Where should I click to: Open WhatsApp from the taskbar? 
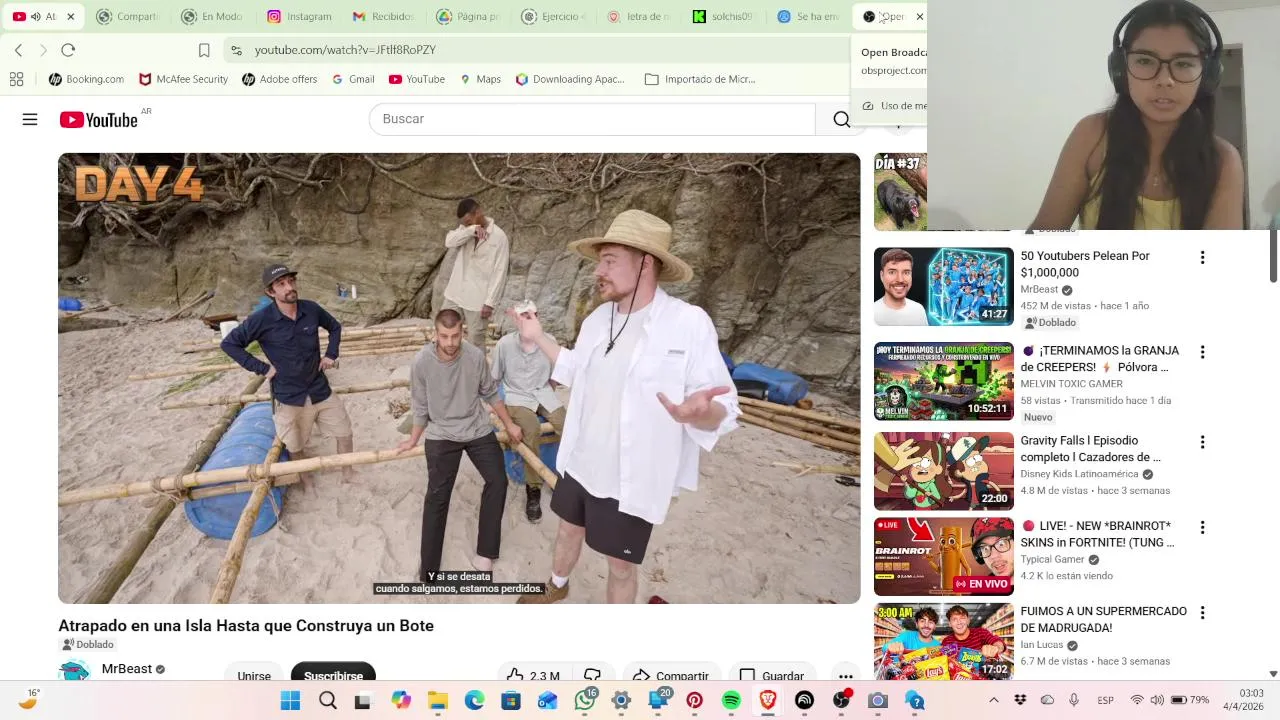click(585, 701)
